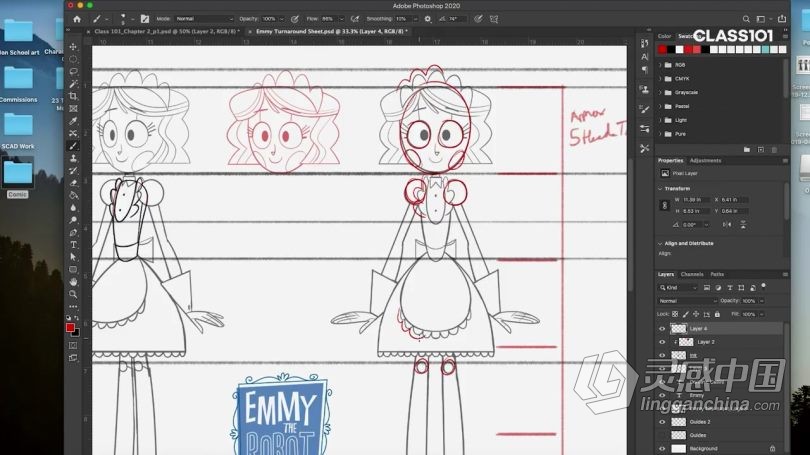Switch to the Channels tab
Viewport: 810px width, 455px height.
(x=692, y=274)
